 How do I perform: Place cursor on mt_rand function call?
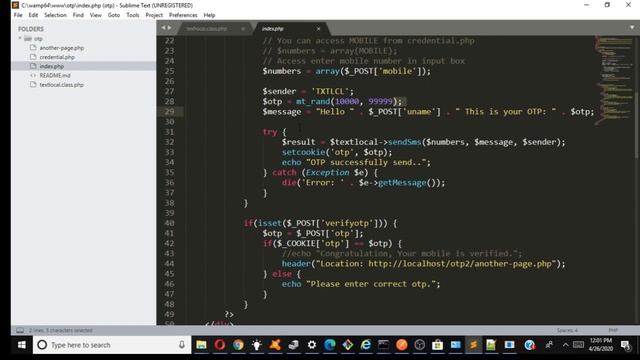coord(313,101)
